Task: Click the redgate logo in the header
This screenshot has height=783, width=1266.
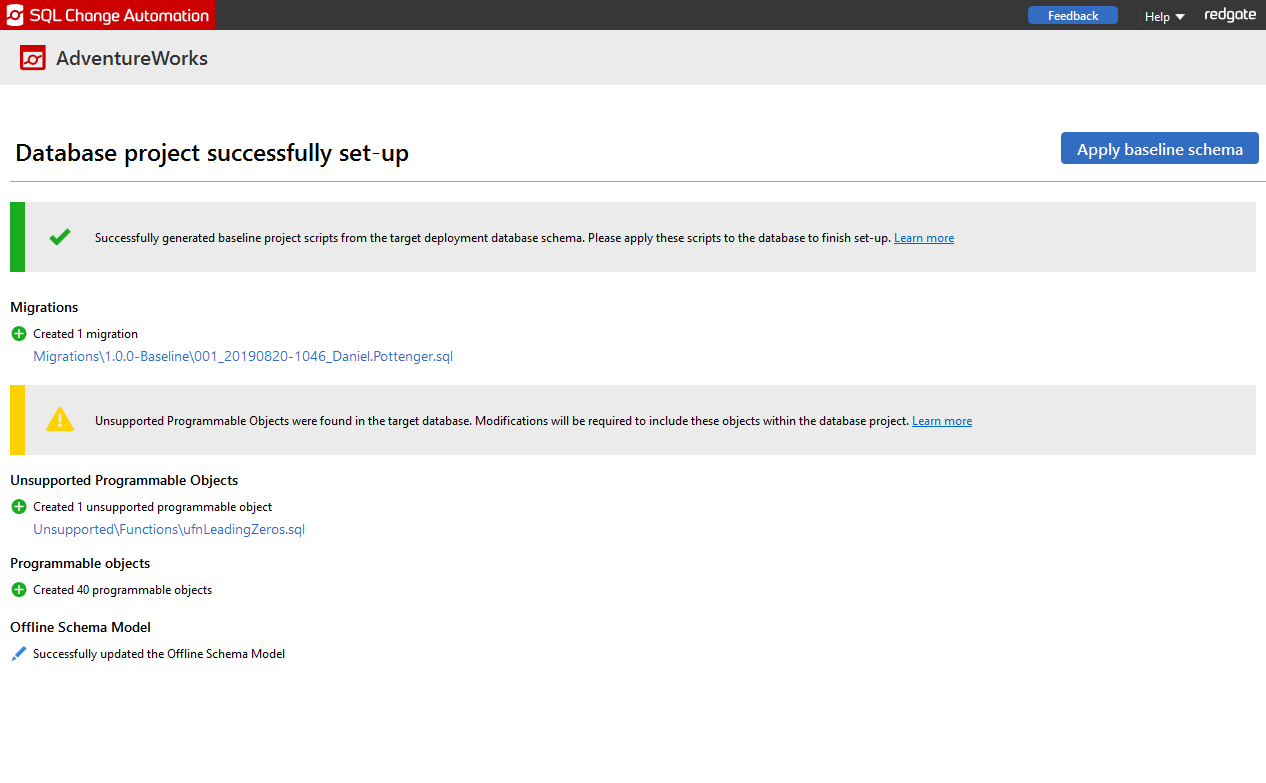Action: pos(1230,15)
